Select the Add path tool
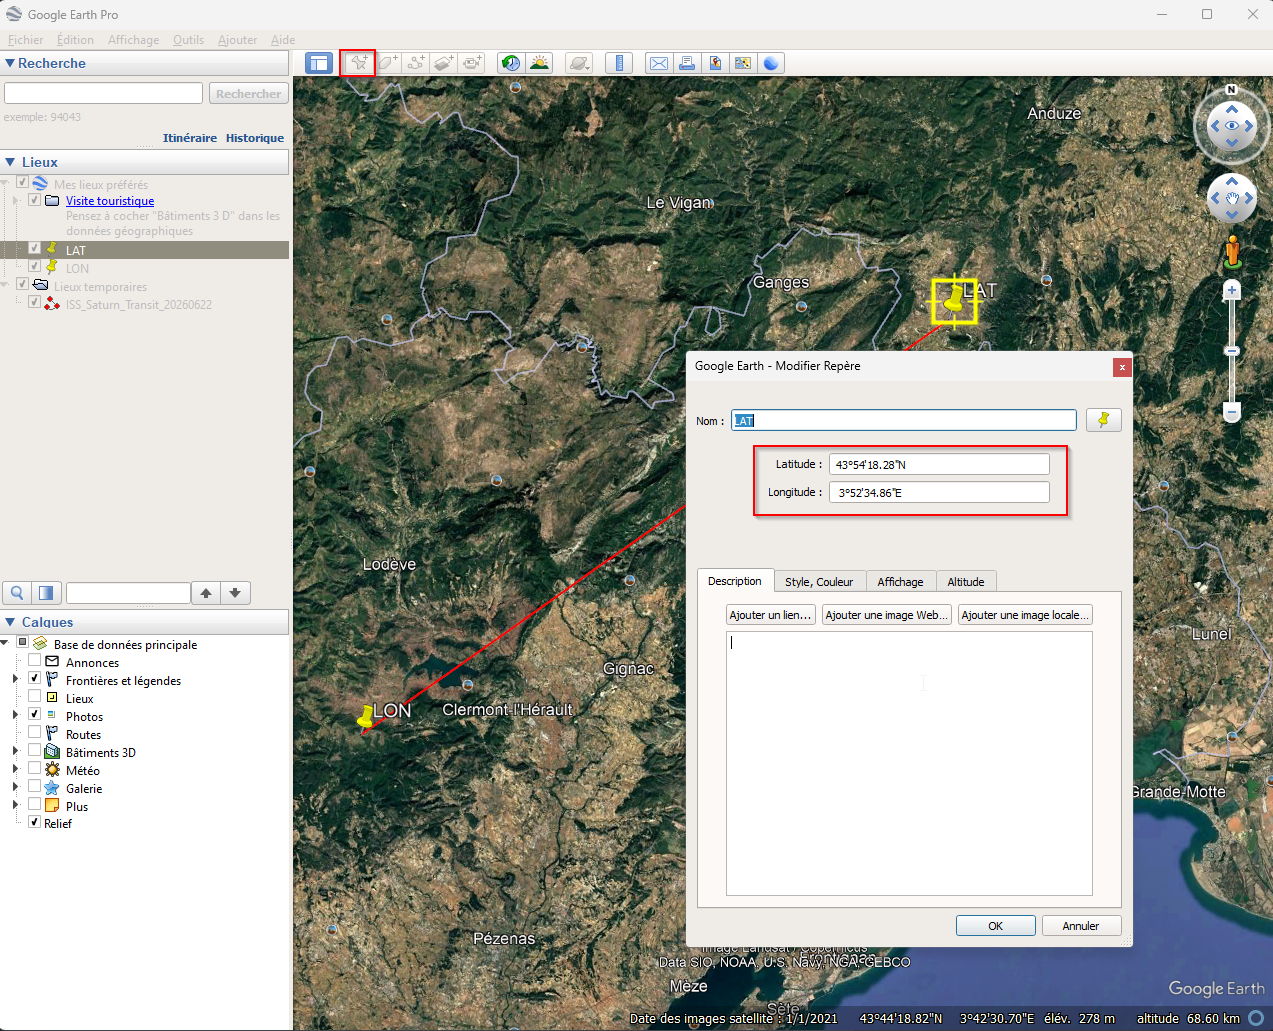Viewport: 1273px width, 1031px height. tap(416, 63)
